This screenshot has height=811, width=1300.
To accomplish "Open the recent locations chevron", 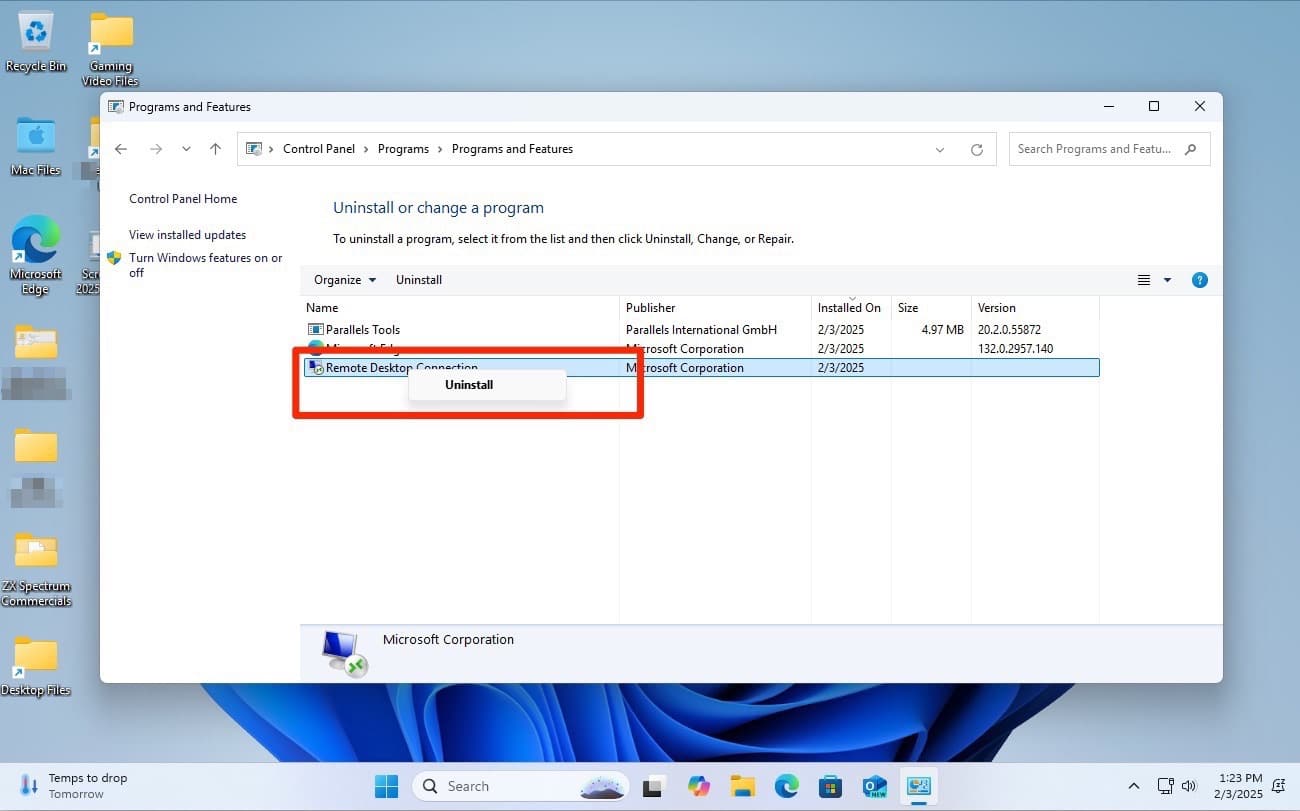I will (x=186, y=149).
